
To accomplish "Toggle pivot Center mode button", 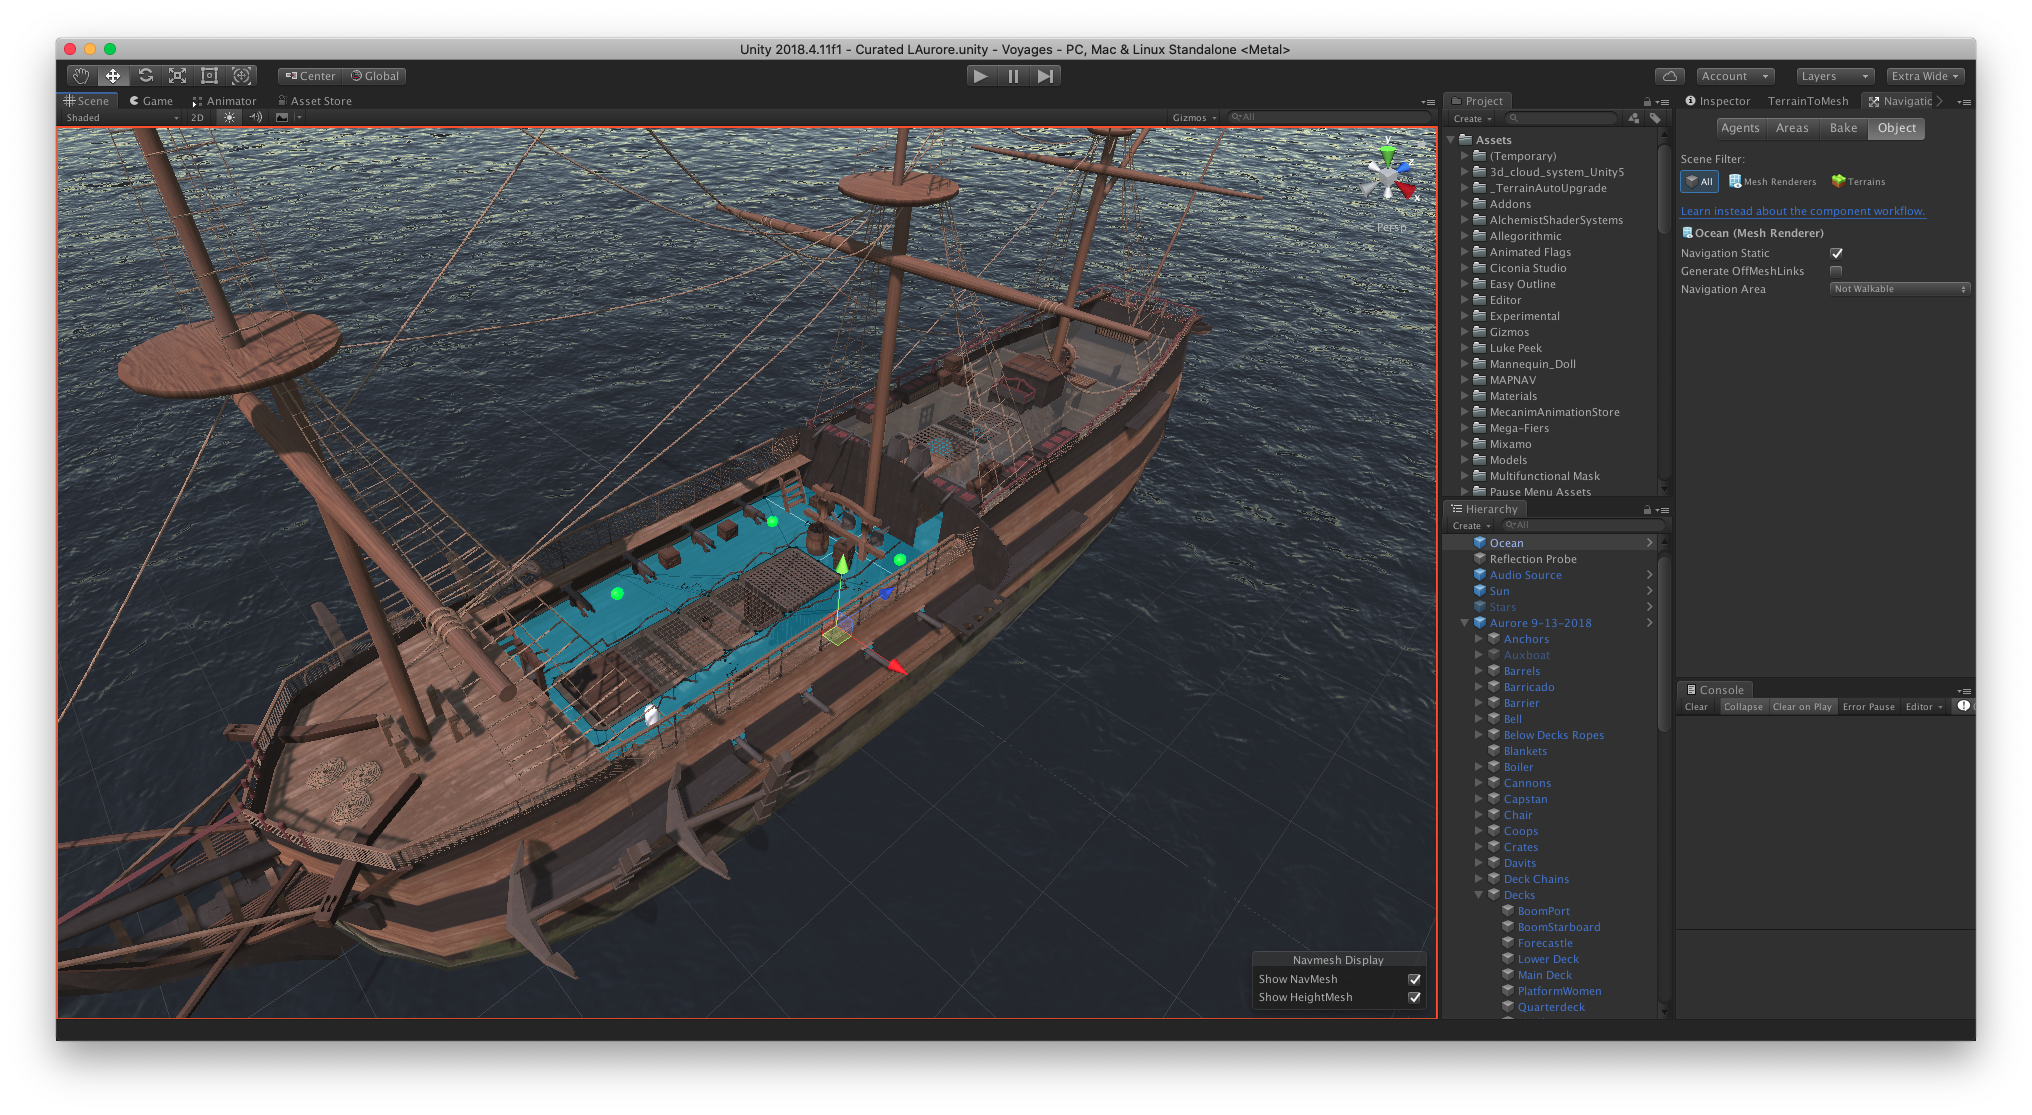I will click(310, 76).
